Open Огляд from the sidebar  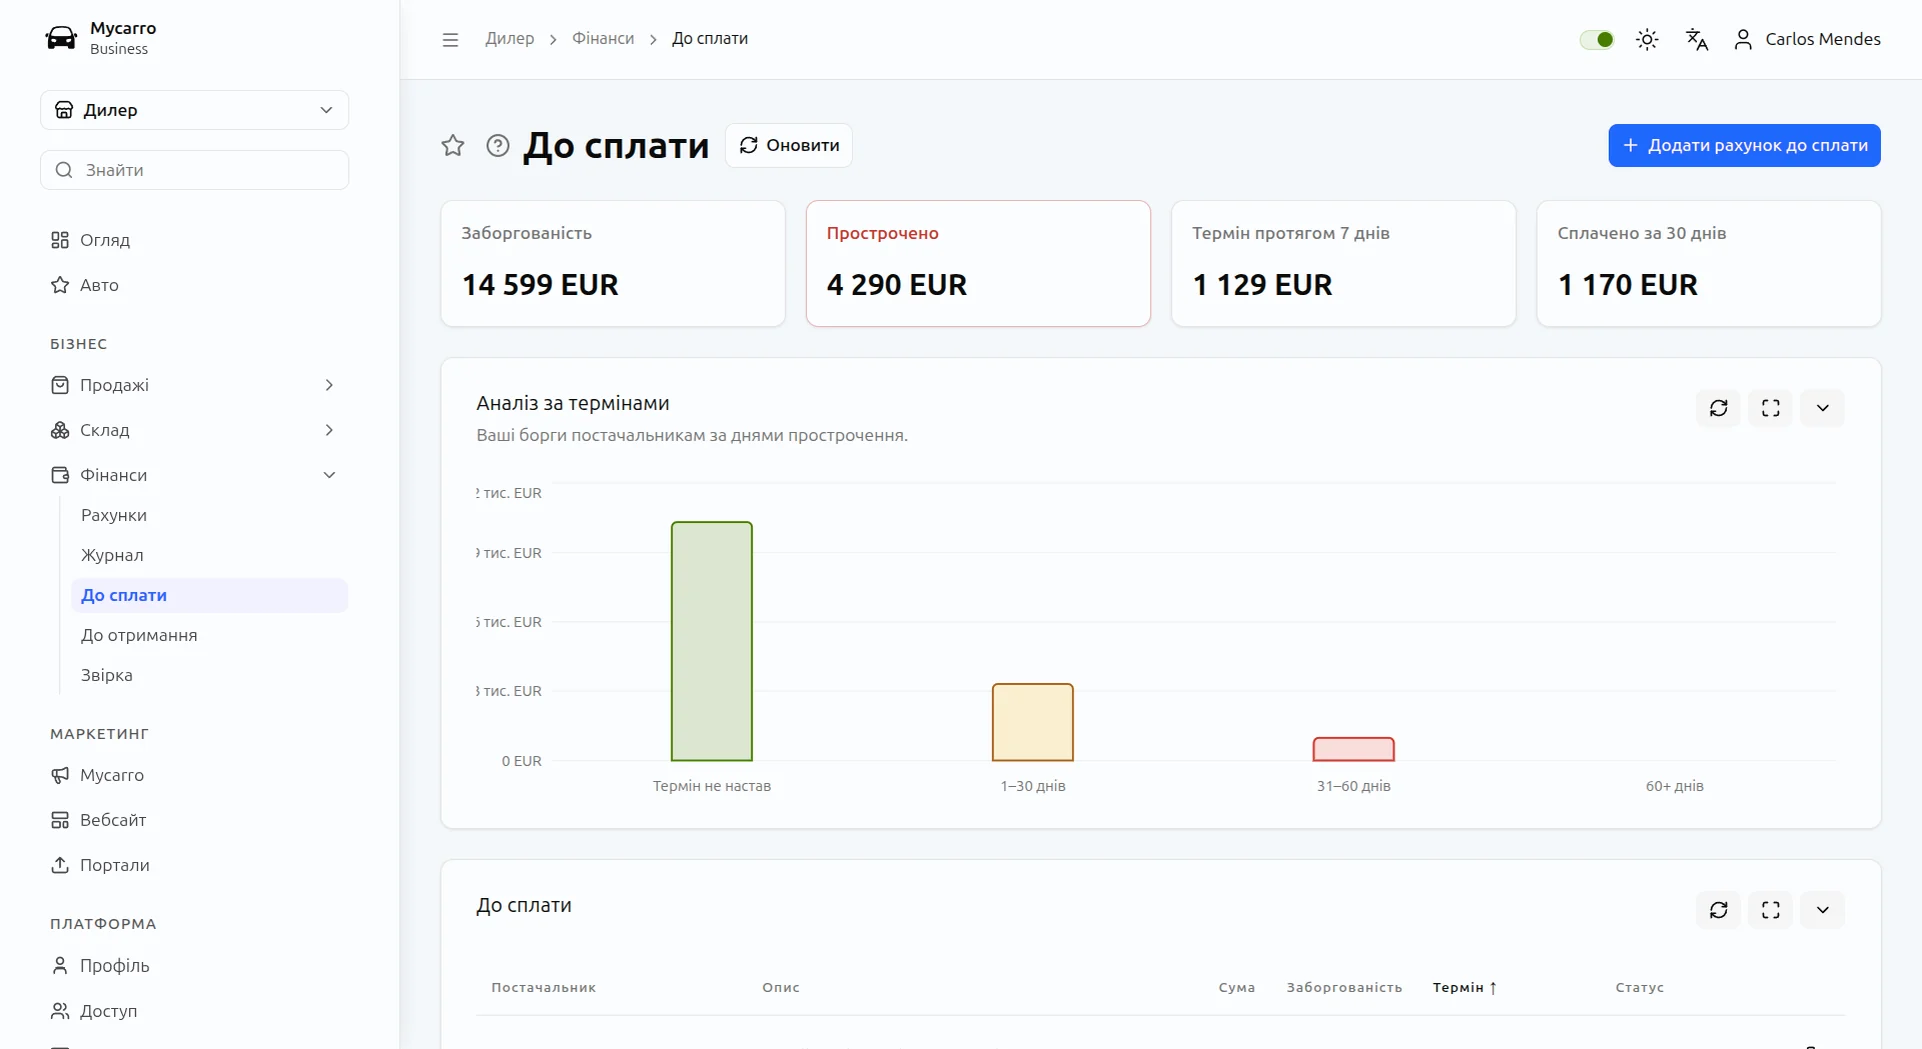click(194, 240)
